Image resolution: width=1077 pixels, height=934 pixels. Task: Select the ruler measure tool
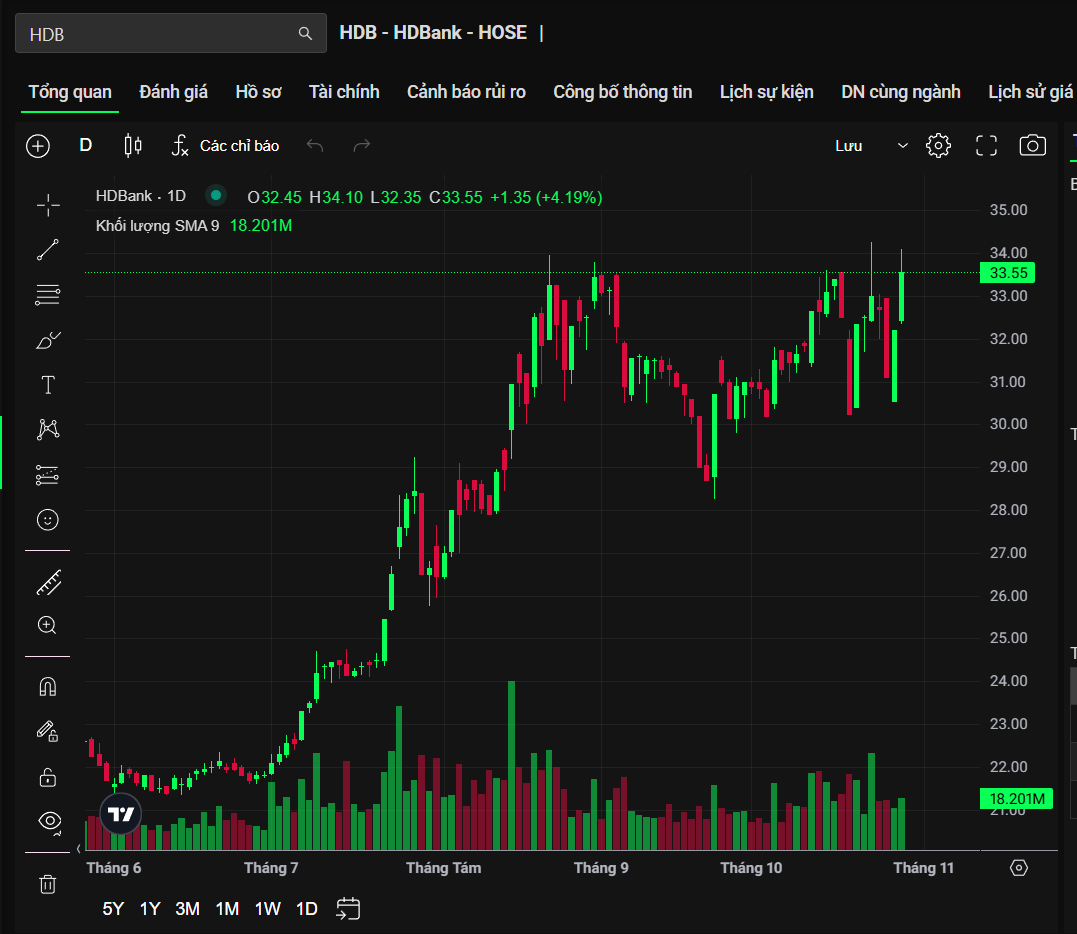47,582
